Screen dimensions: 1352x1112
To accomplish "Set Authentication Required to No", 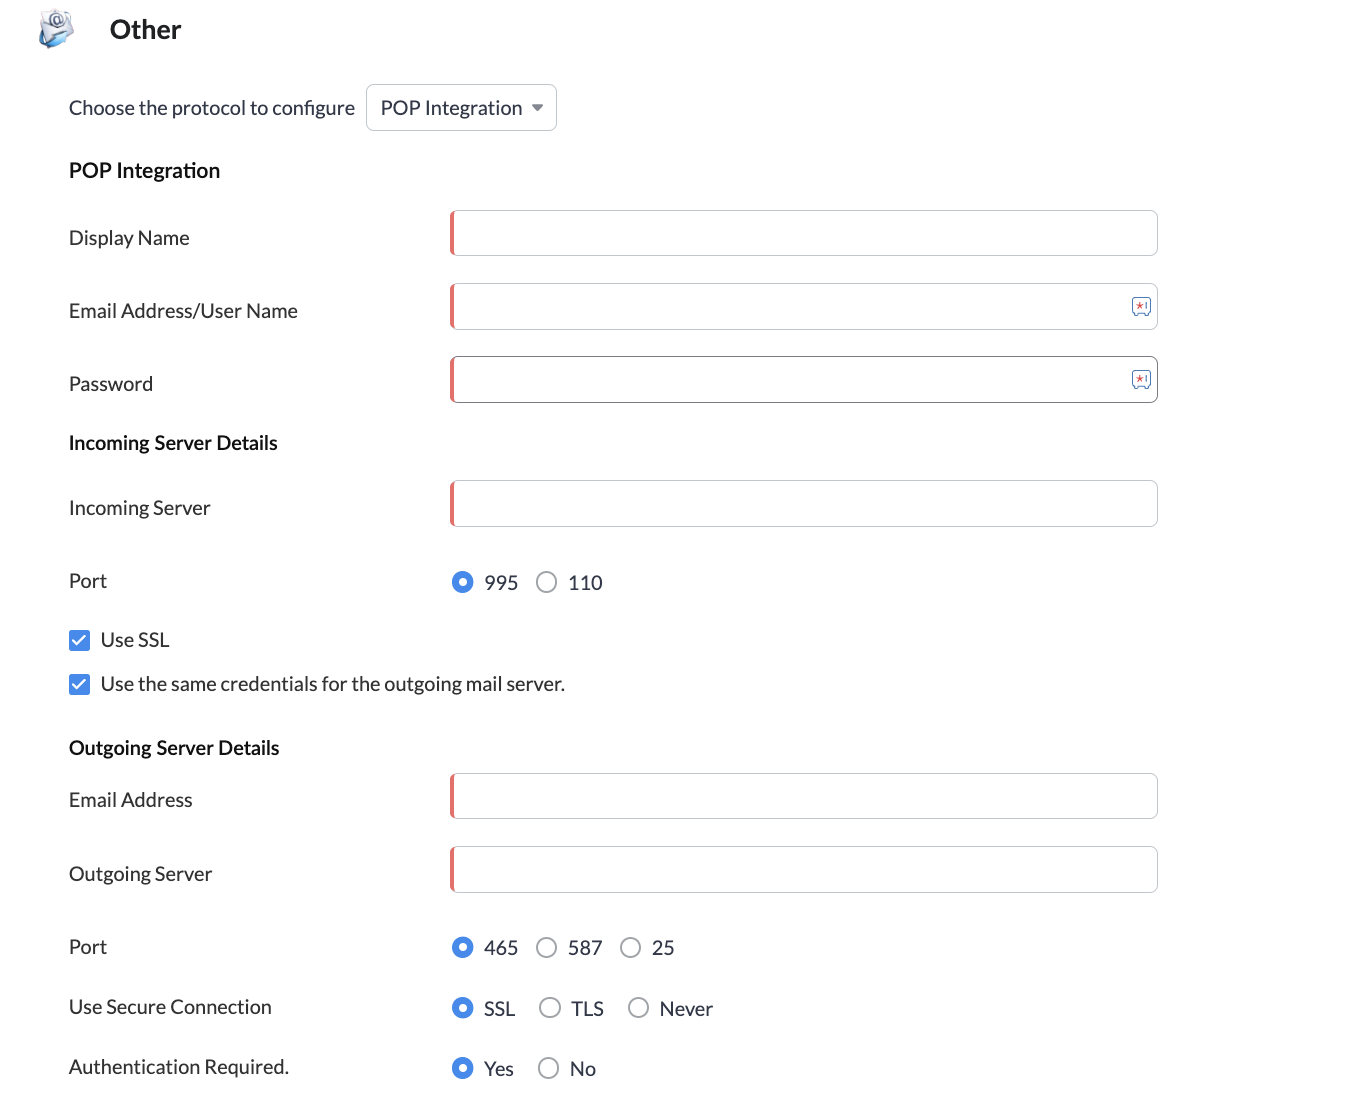I will [x=548, y=1068].
